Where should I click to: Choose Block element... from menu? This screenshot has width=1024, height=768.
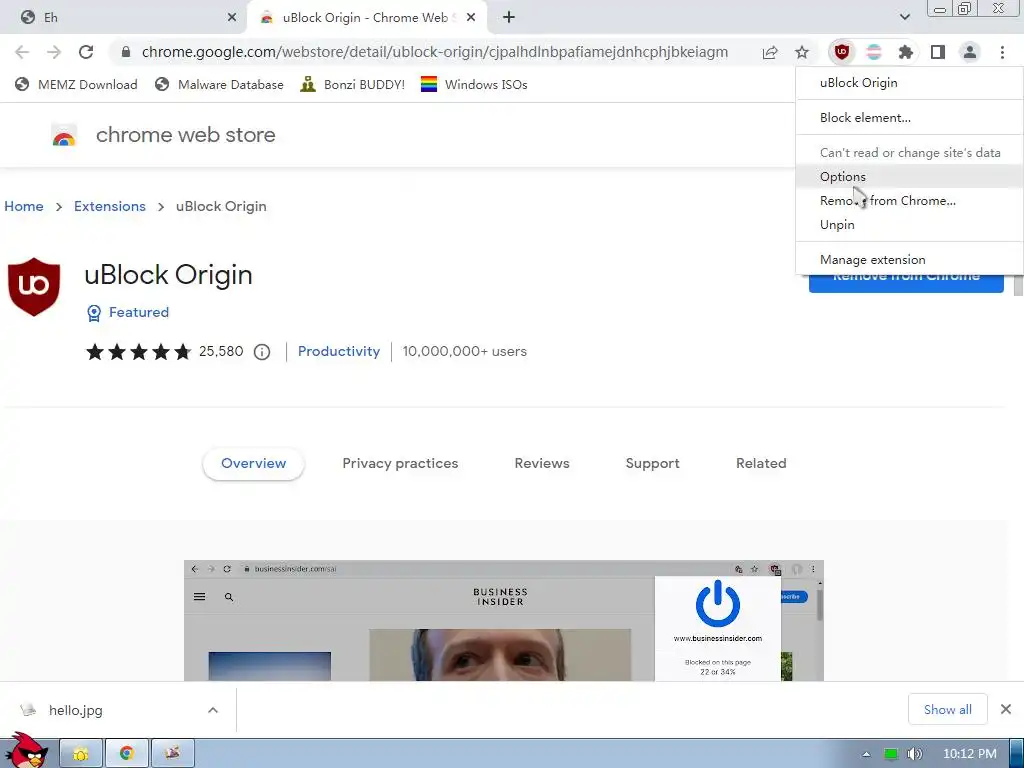(x=909, y=118)
